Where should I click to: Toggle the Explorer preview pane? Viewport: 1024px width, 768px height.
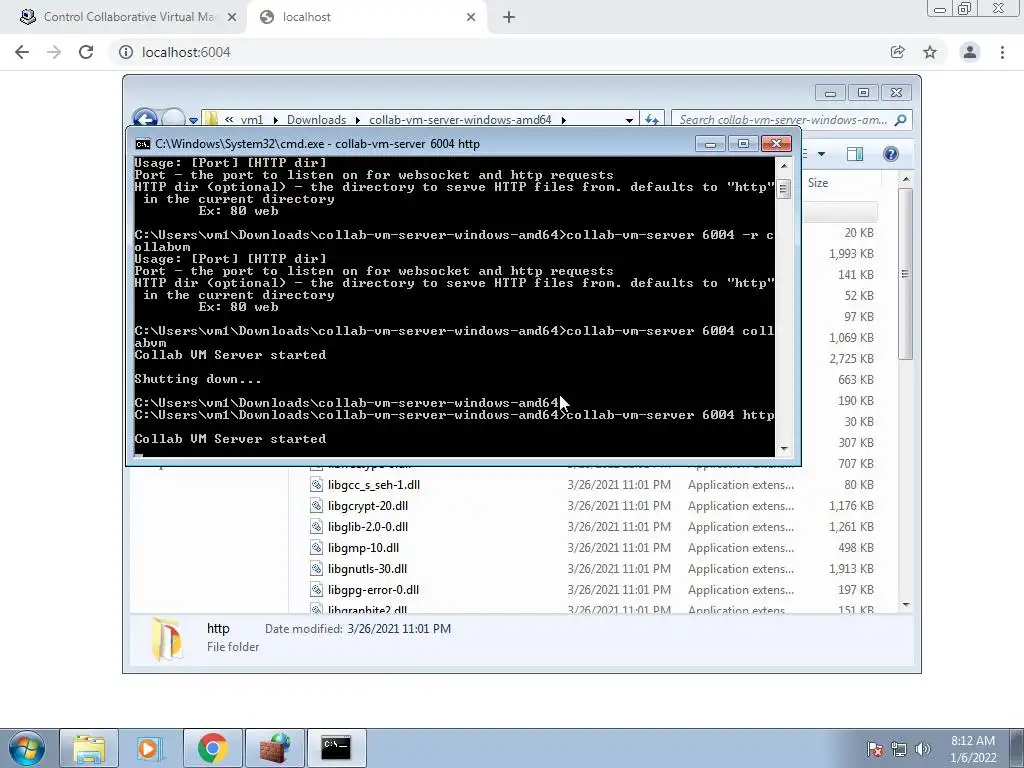(855, 154)
